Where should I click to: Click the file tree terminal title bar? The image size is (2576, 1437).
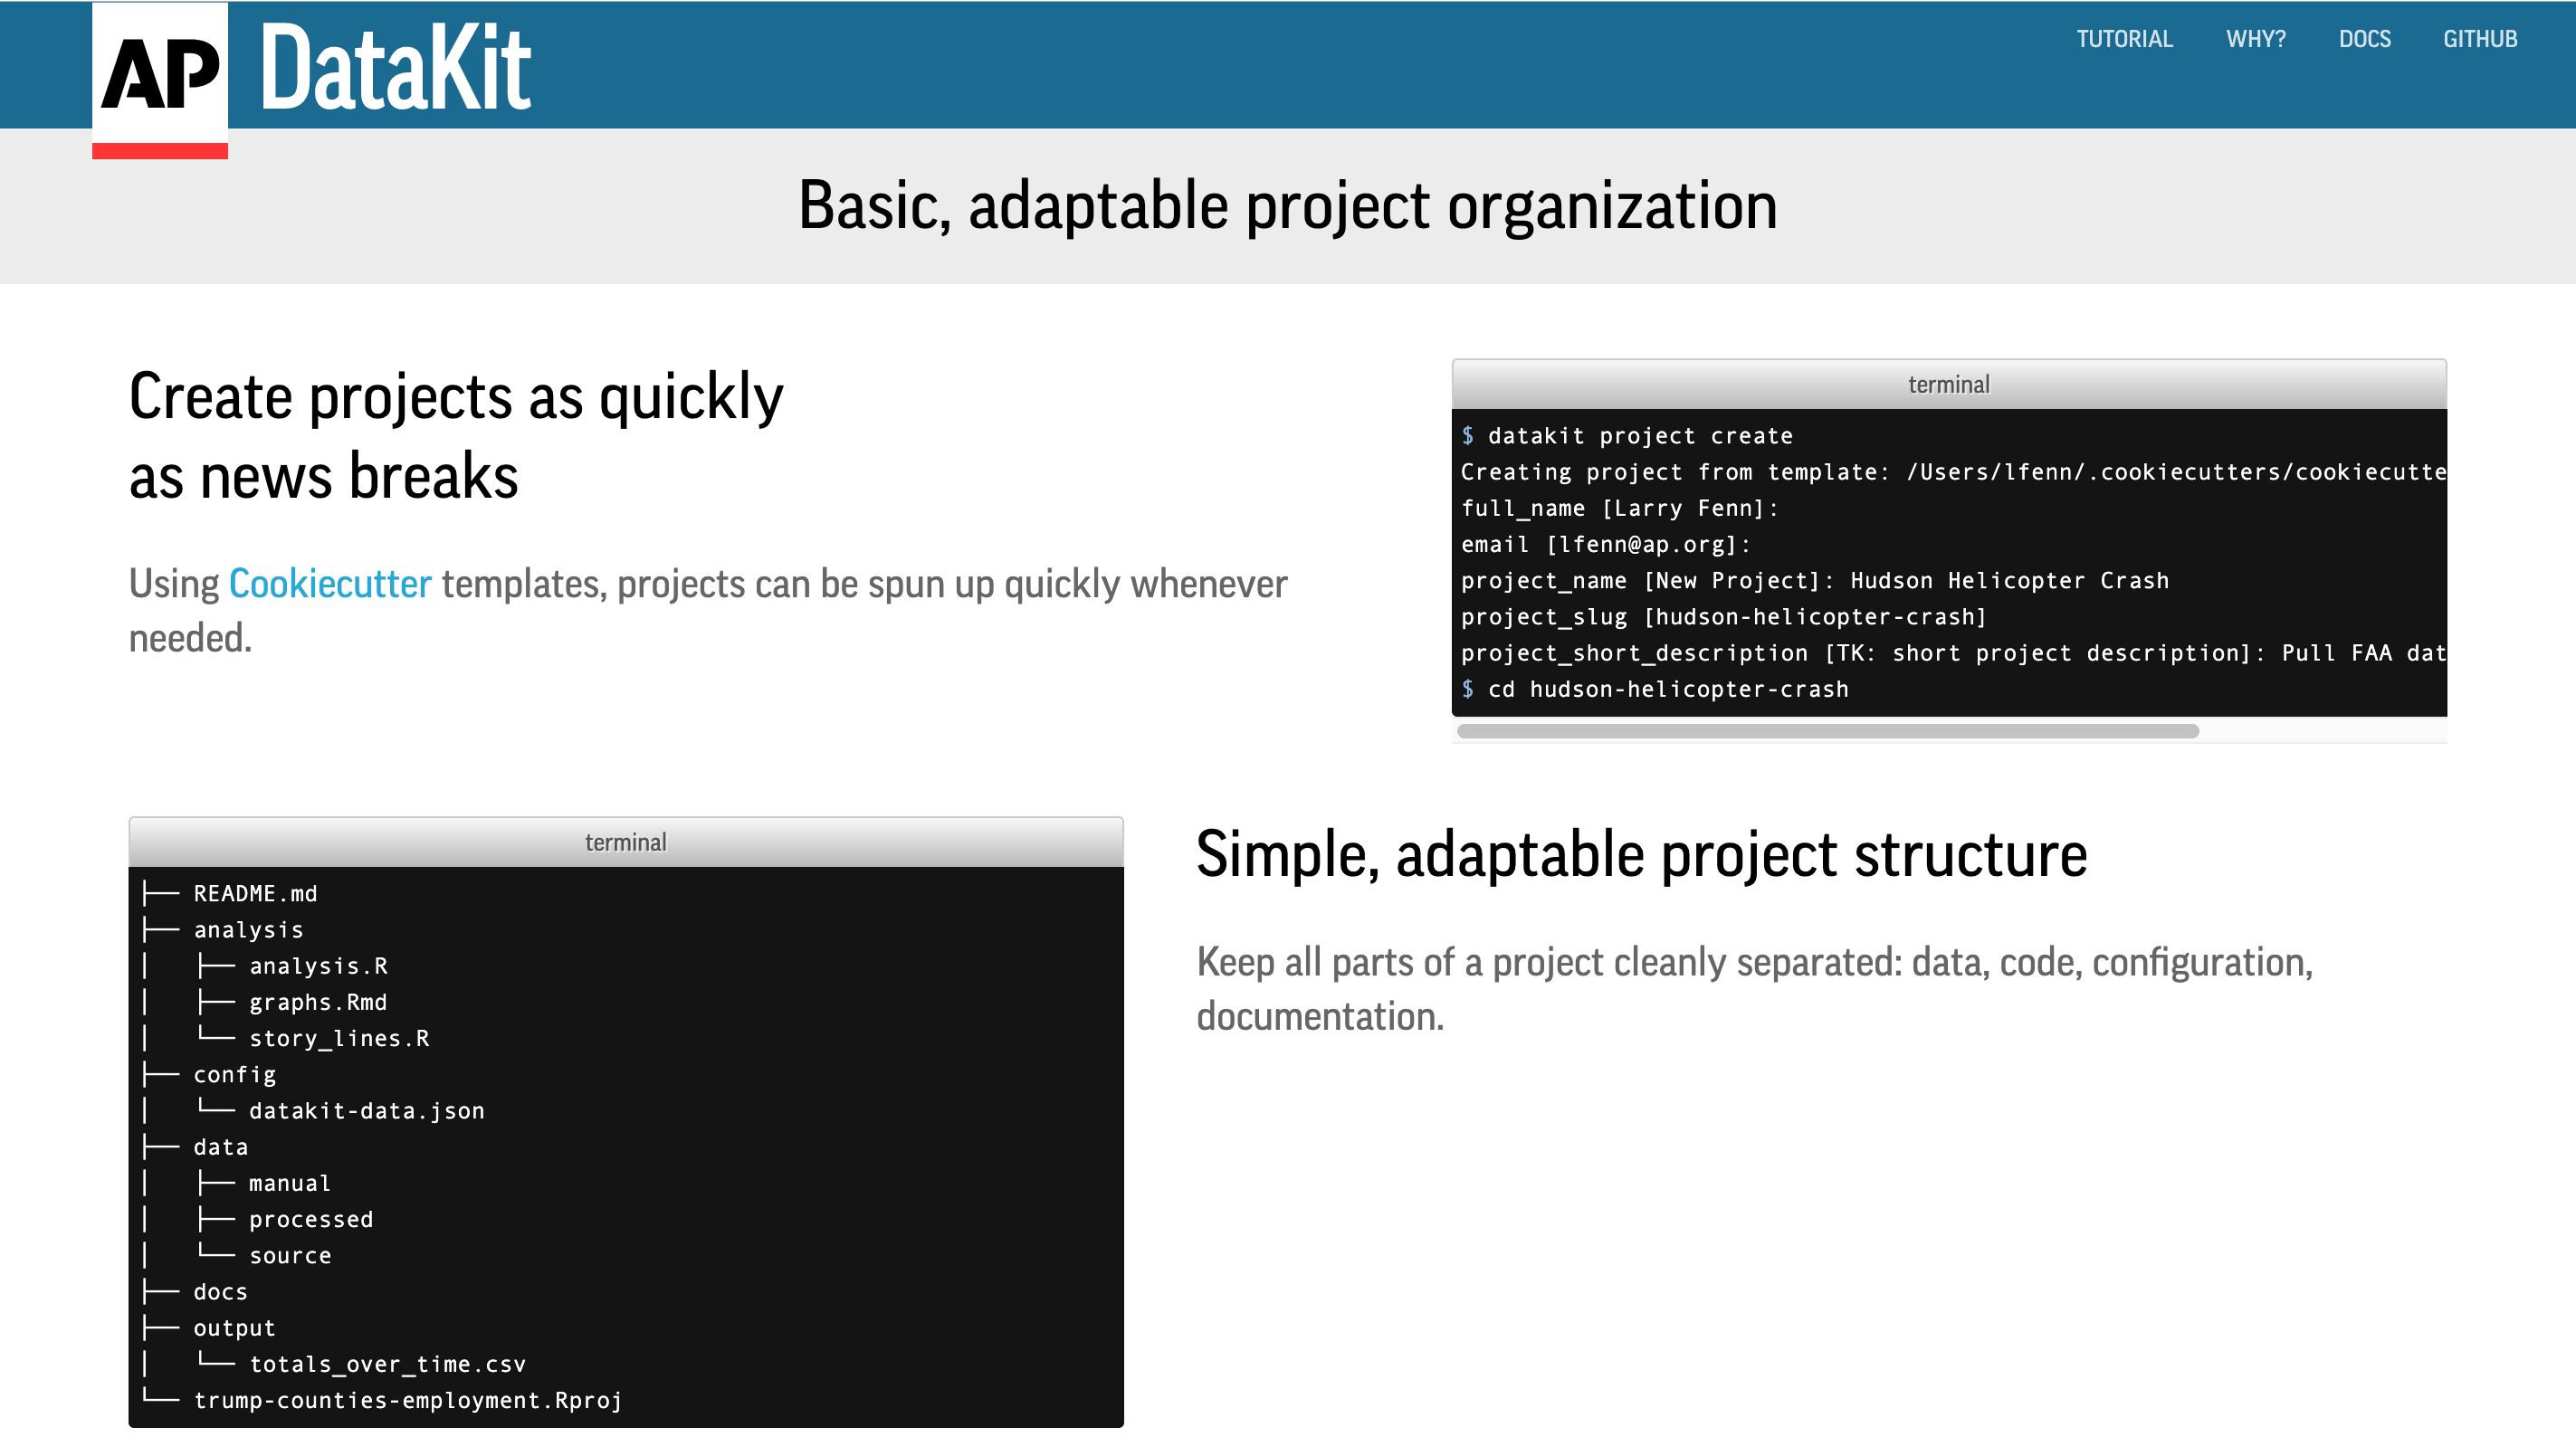click(625, 842)
